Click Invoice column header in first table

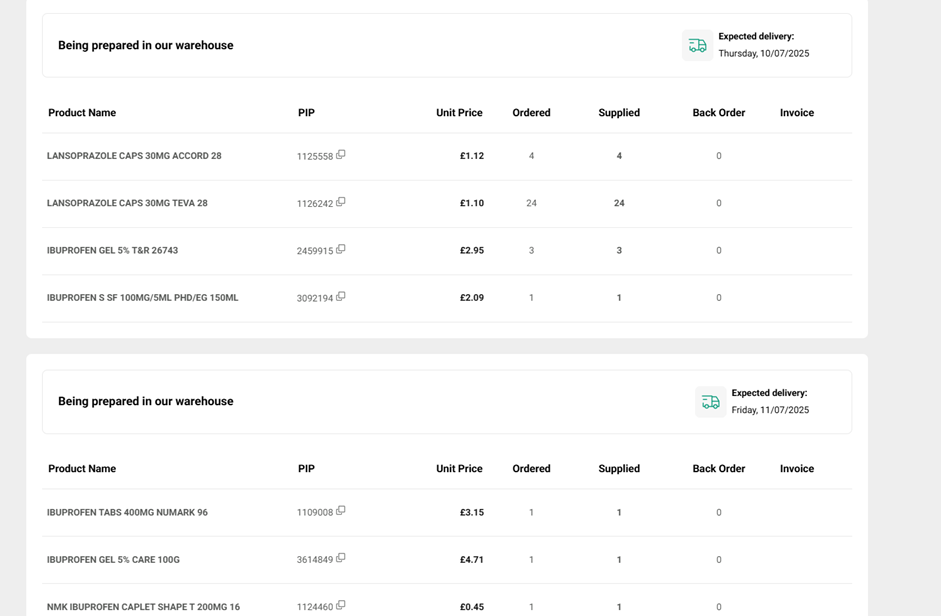coord(796,113)
